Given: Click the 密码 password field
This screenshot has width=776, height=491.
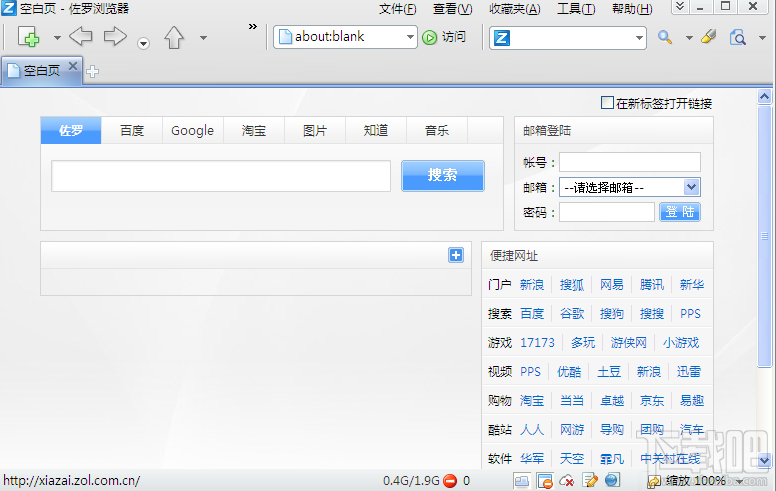Looking at the screenshot, I should pos(607,212).
